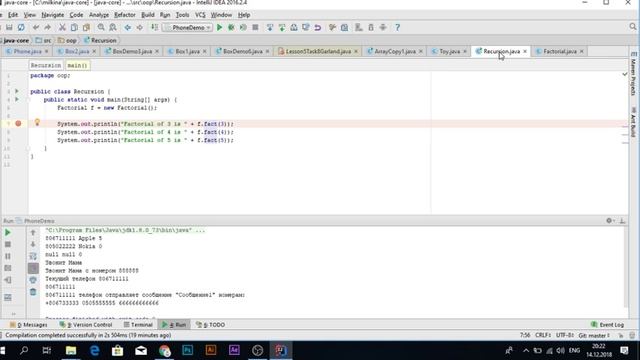Image resolution: width=640 pixels, height=360 pixels.
Task: Toggle the breakpoint on line 7
Action: click(x=18, y=123)
